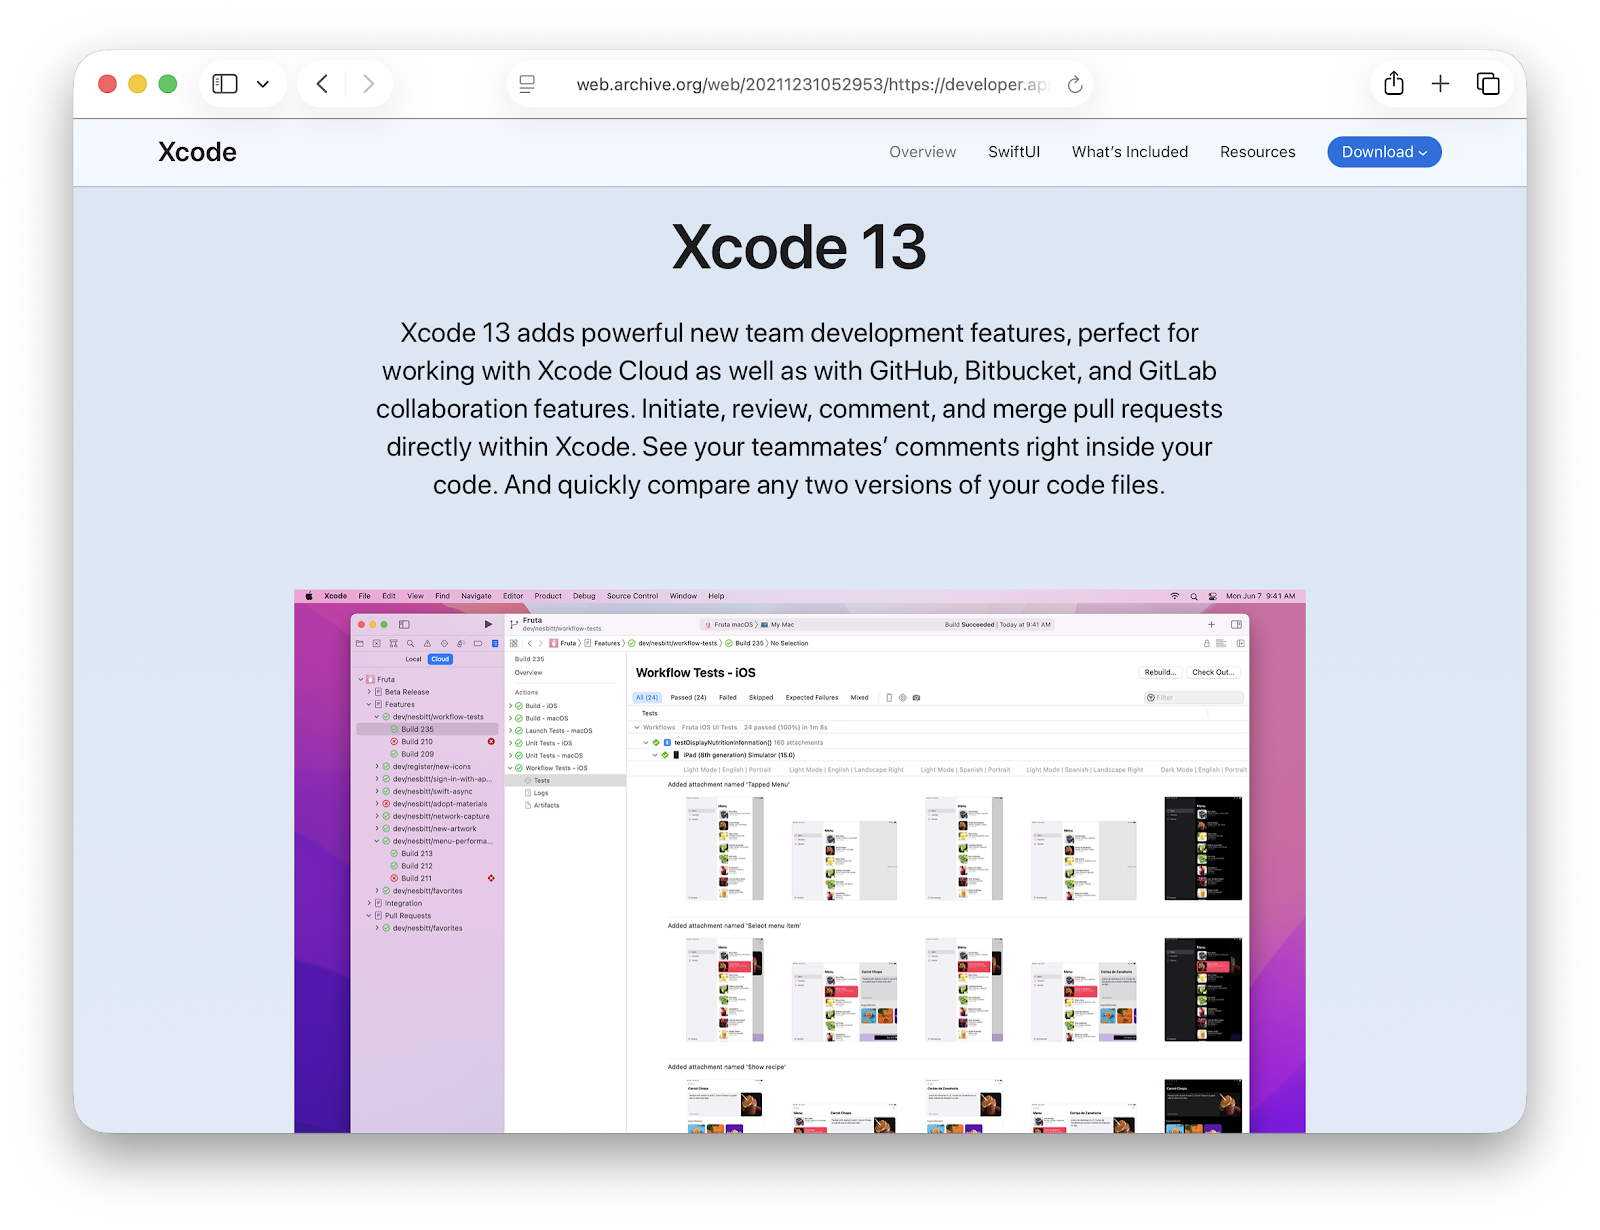Image resolution: width=1600 pixels, height=1230 pixels.
Task: Open the blue Download dropdown button
Action: coord(1384,152)
